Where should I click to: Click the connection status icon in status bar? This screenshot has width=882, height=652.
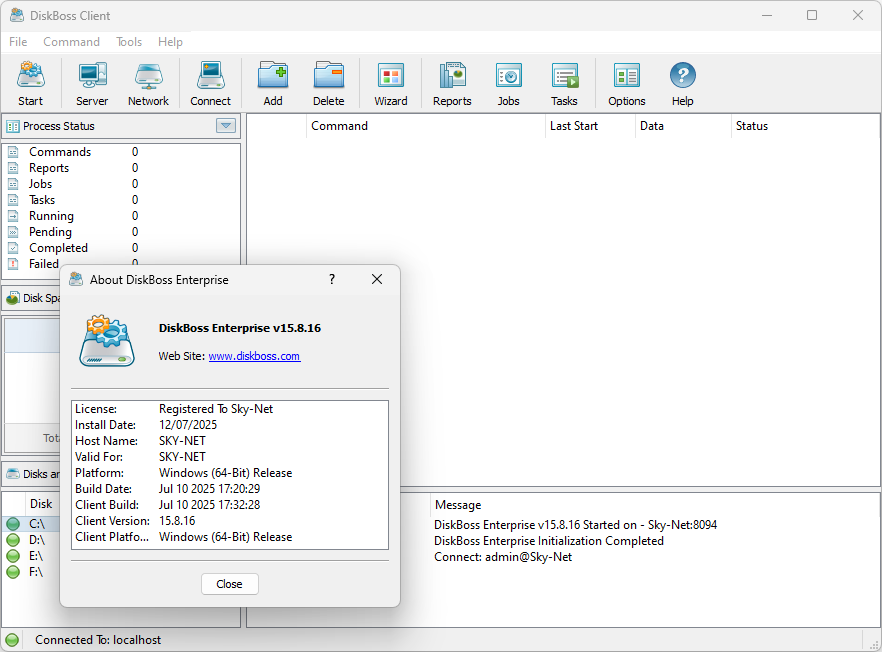12,640
